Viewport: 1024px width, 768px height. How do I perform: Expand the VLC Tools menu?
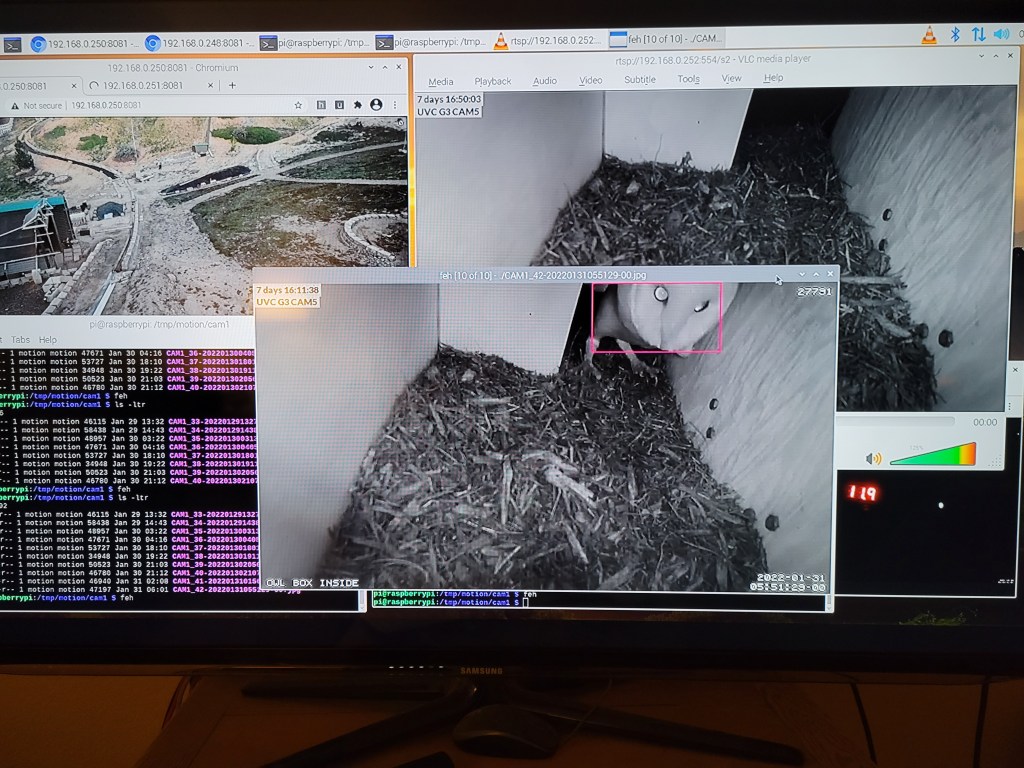pyautogui.click(x=688, y=80)
